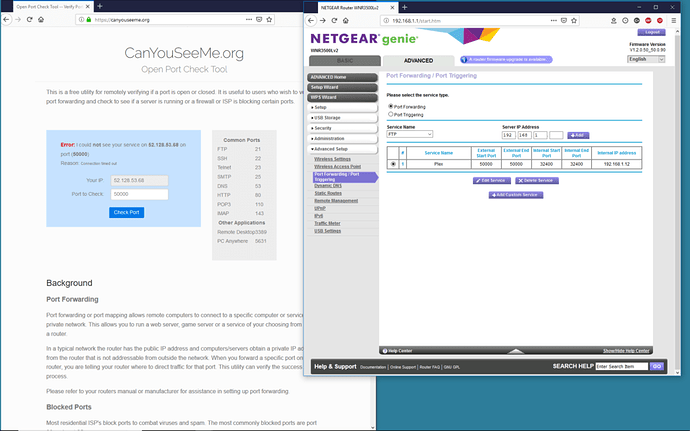Open page actions menu in canyouseeme.org address bar

249,19
